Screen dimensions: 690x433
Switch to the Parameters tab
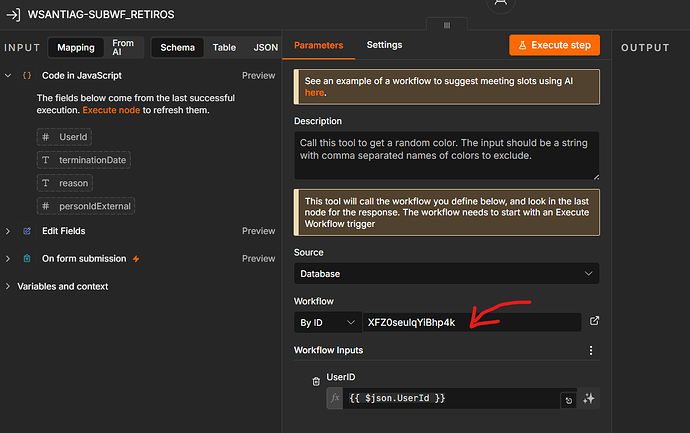click(318, 45)
